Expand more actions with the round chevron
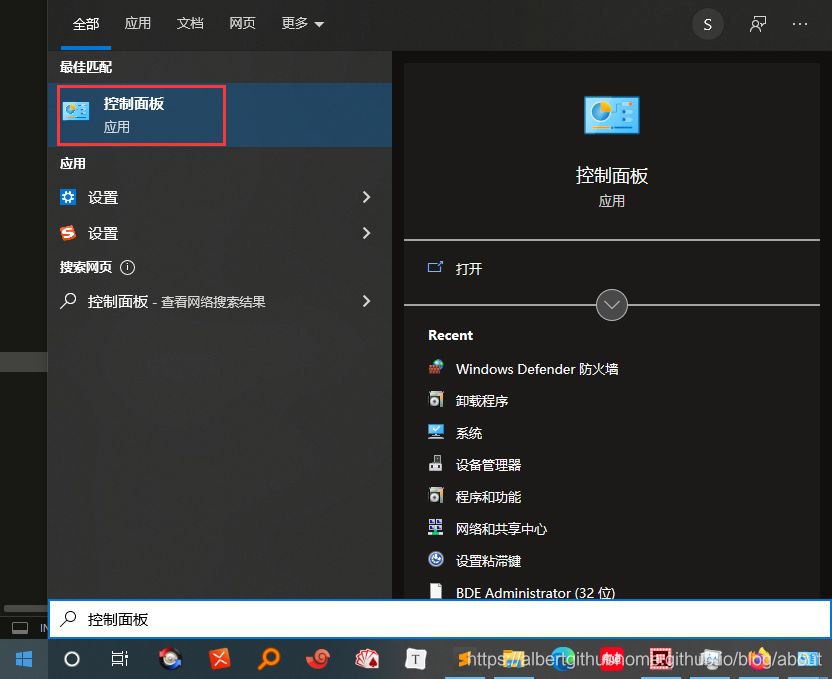This screenshot has height=679, width=832. 611,305
